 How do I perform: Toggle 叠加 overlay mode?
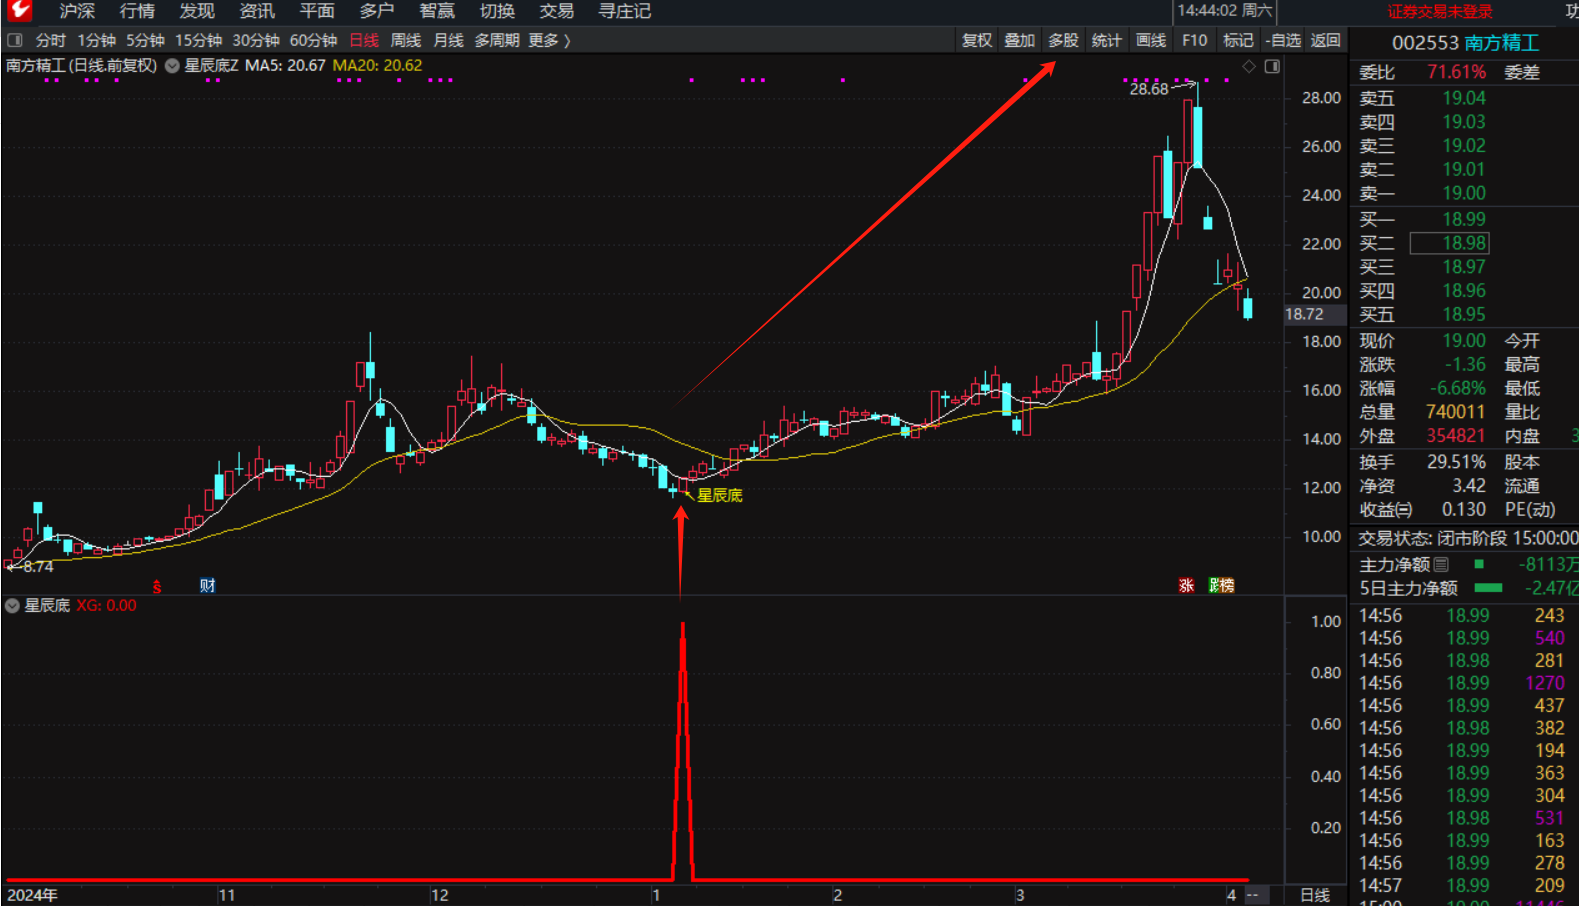click(x=1020, y=41)
